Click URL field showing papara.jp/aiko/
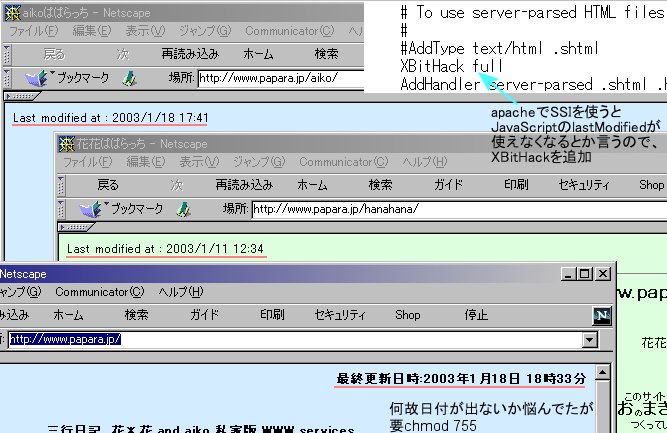Viewport: 667px width, 433px height. pyautogui.click(x=281, y=78)
